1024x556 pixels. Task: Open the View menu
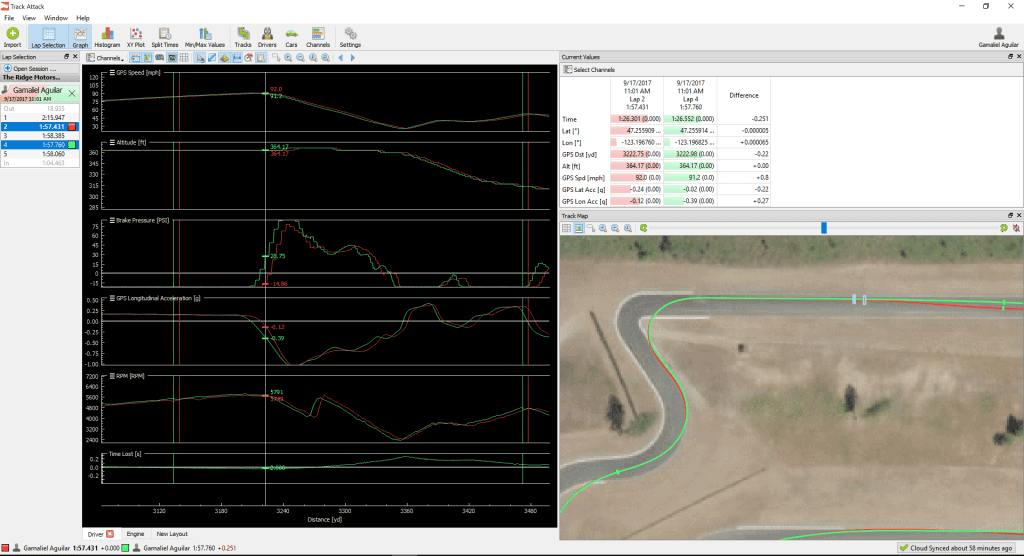click(29, 18)
